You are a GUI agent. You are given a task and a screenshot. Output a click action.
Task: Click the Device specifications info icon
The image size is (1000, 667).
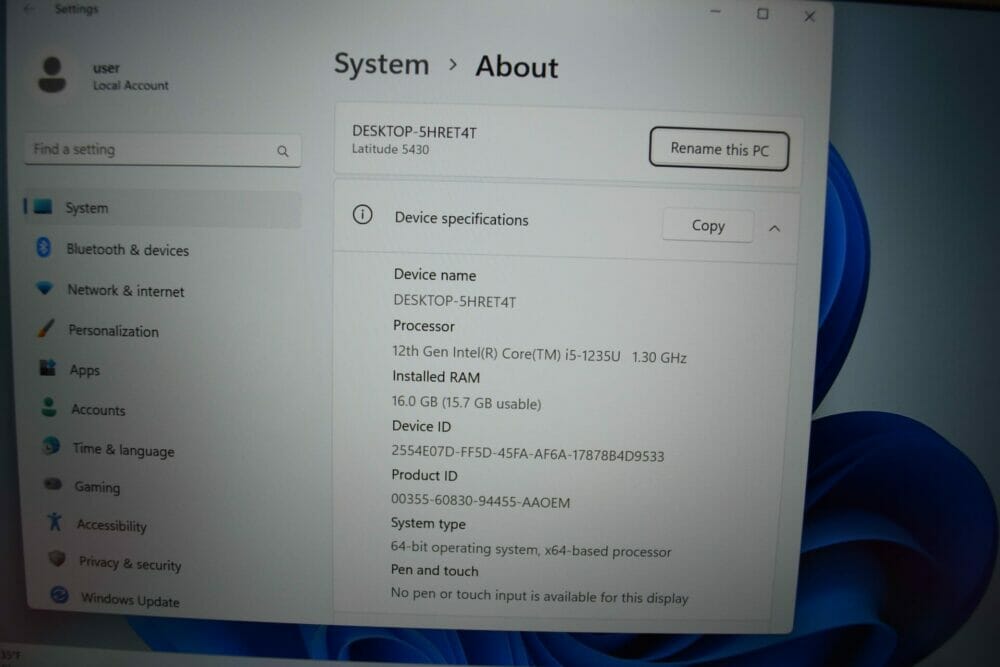click(x=362, y=215)
